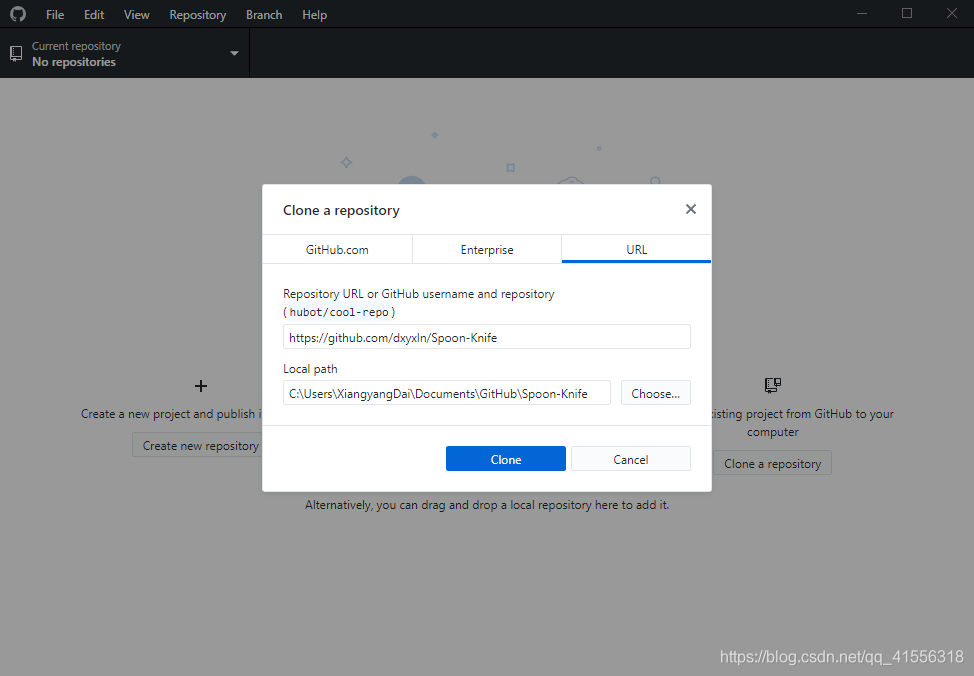Cancel the clone dialog

coord(630,459)
